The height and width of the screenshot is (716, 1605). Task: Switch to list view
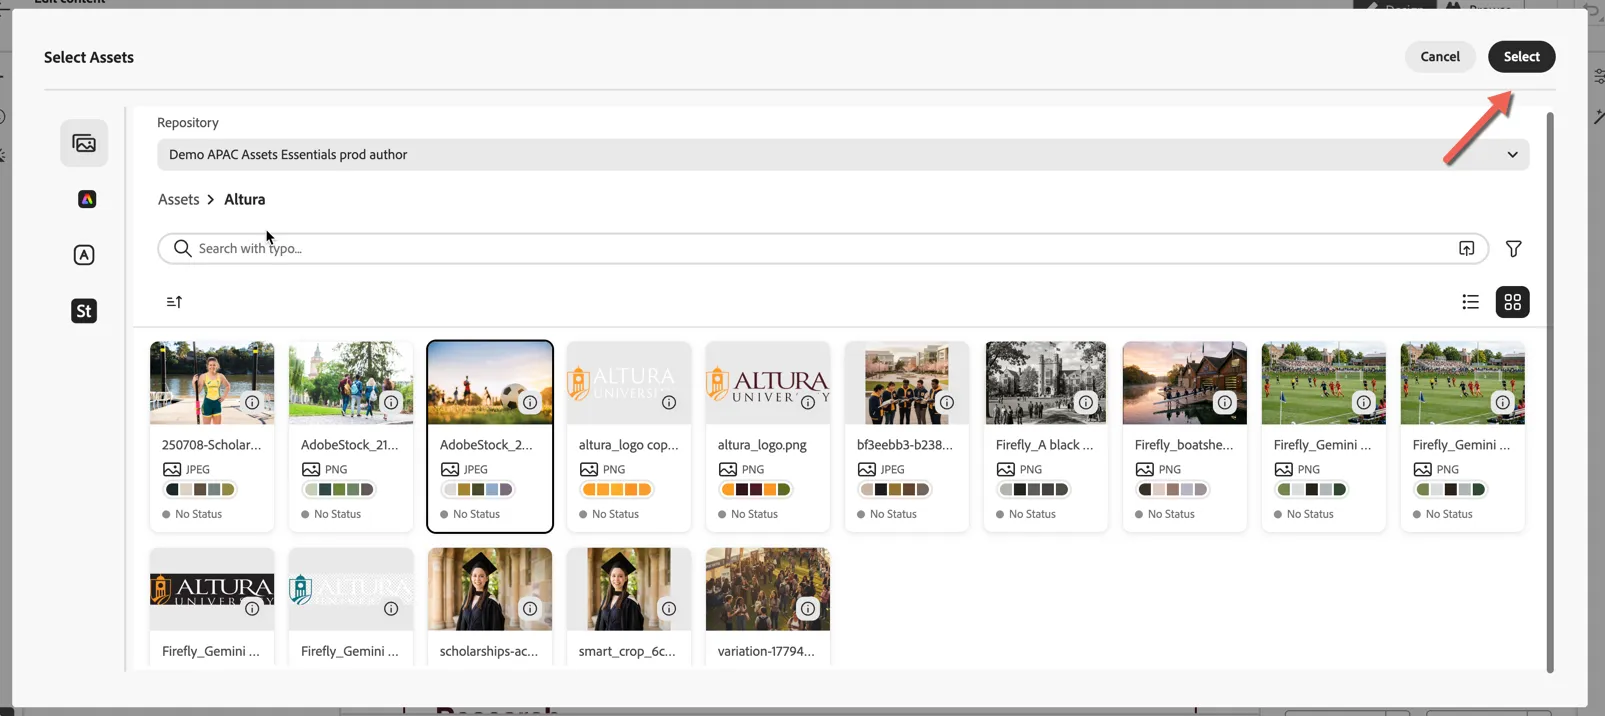[x=1470, y=302]
